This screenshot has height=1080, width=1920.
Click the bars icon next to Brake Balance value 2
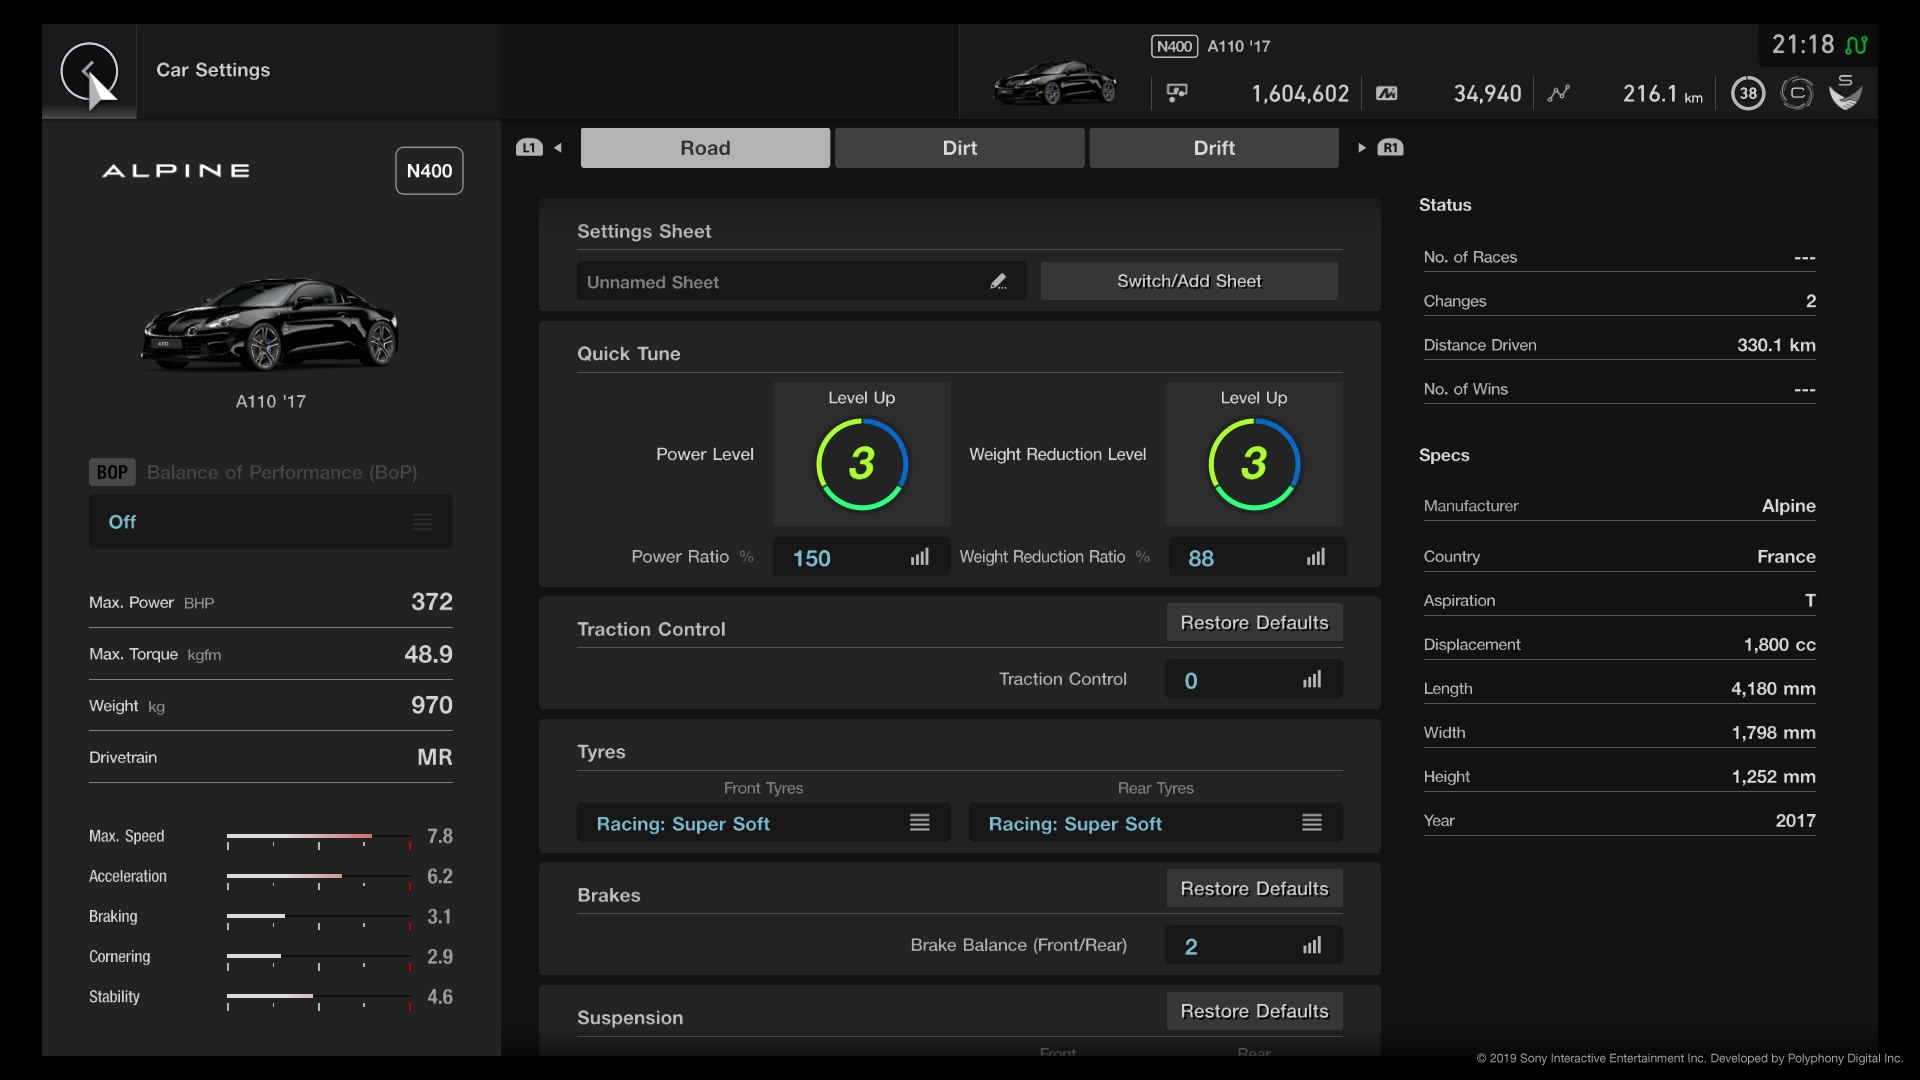[1313, 945]
